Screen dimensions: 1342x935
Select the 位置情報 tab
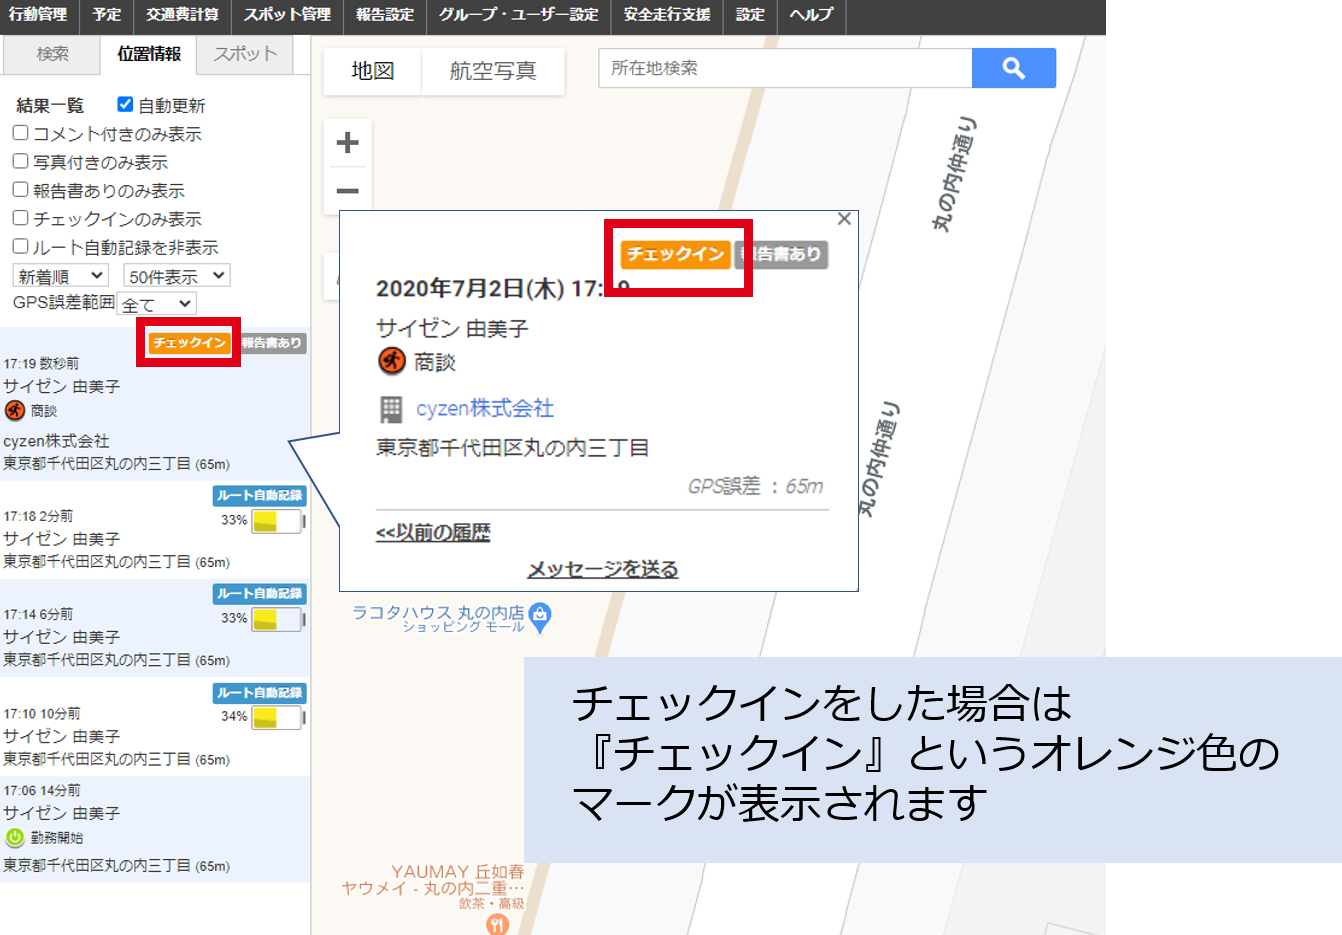149,55
